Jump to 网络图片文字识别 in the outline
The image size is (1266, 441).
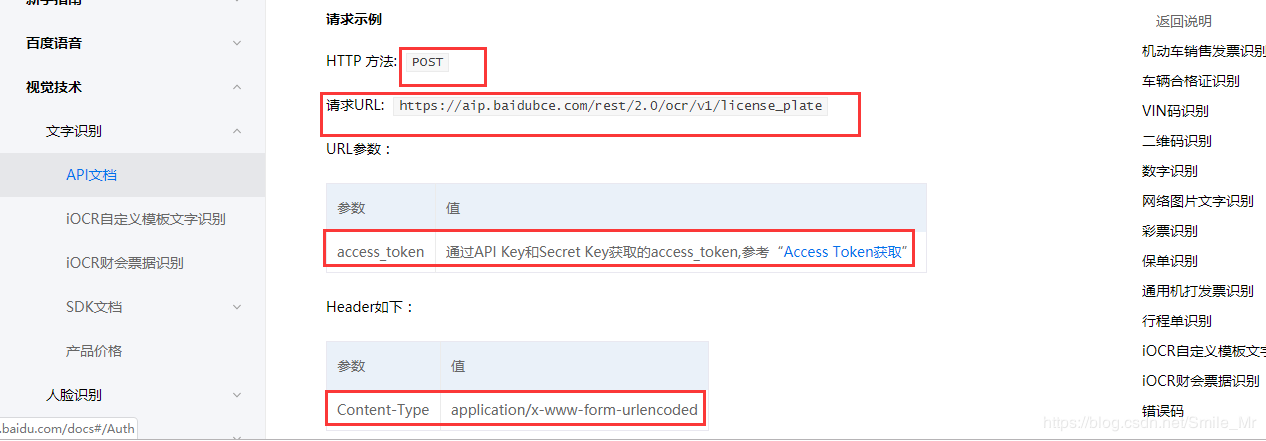1197,201
